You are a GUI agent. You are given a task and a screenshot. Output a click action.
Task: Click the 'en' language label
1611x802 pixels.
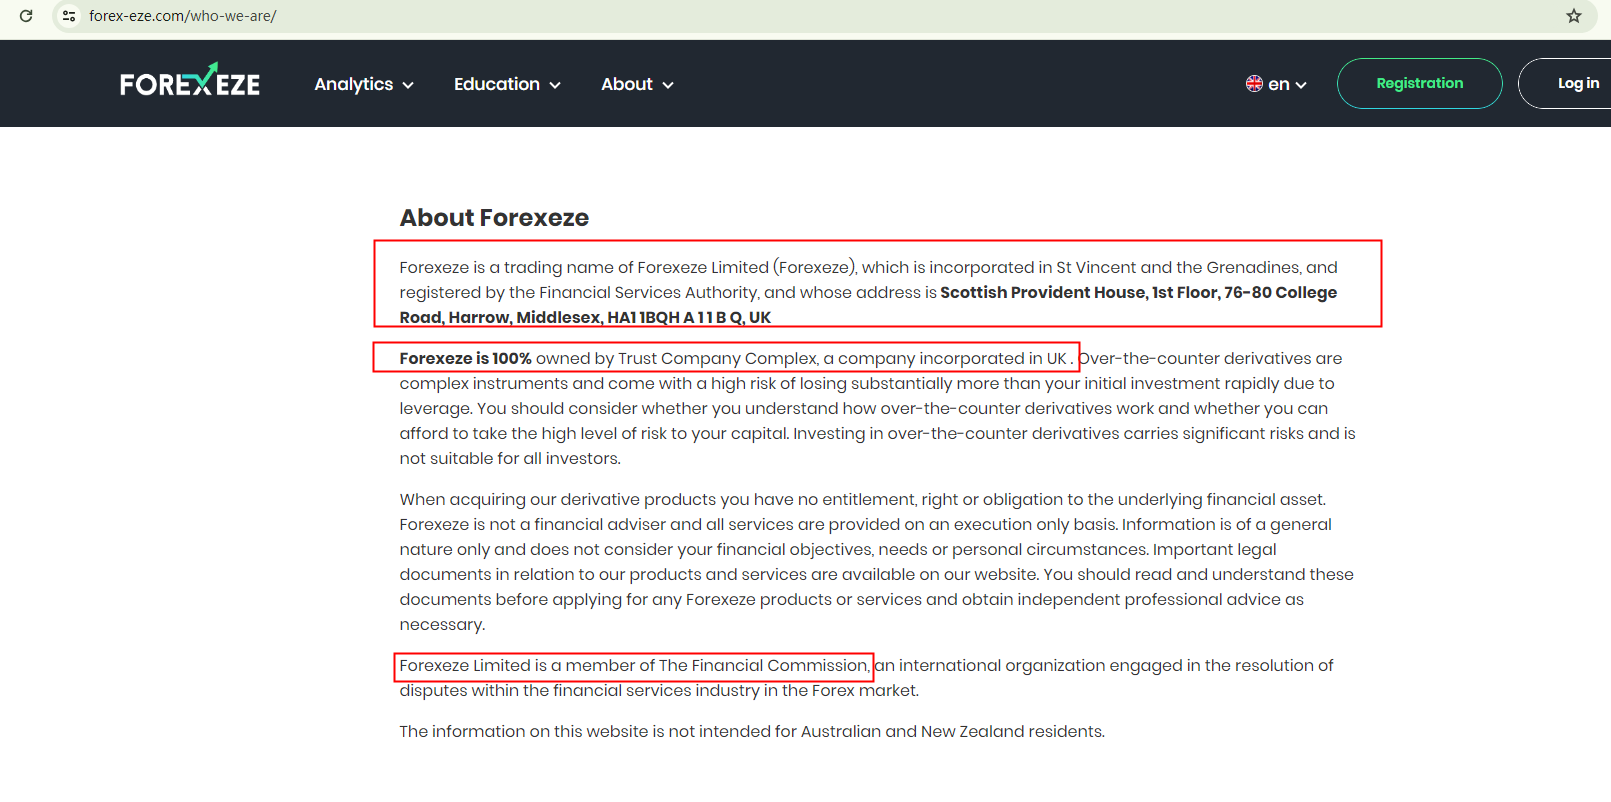(x=1279, y=84)
